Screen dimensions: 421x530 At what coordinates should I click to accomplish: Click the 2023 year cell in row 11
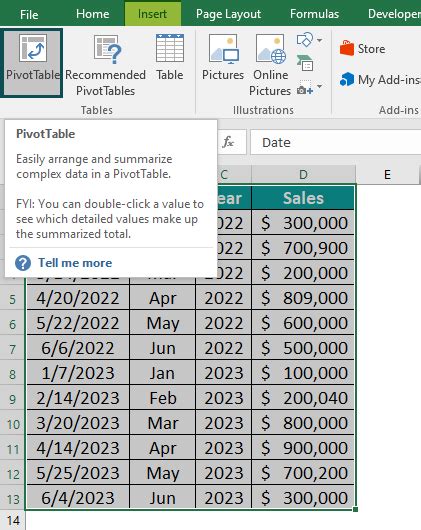pyautogui.click(x=224, y=448)
